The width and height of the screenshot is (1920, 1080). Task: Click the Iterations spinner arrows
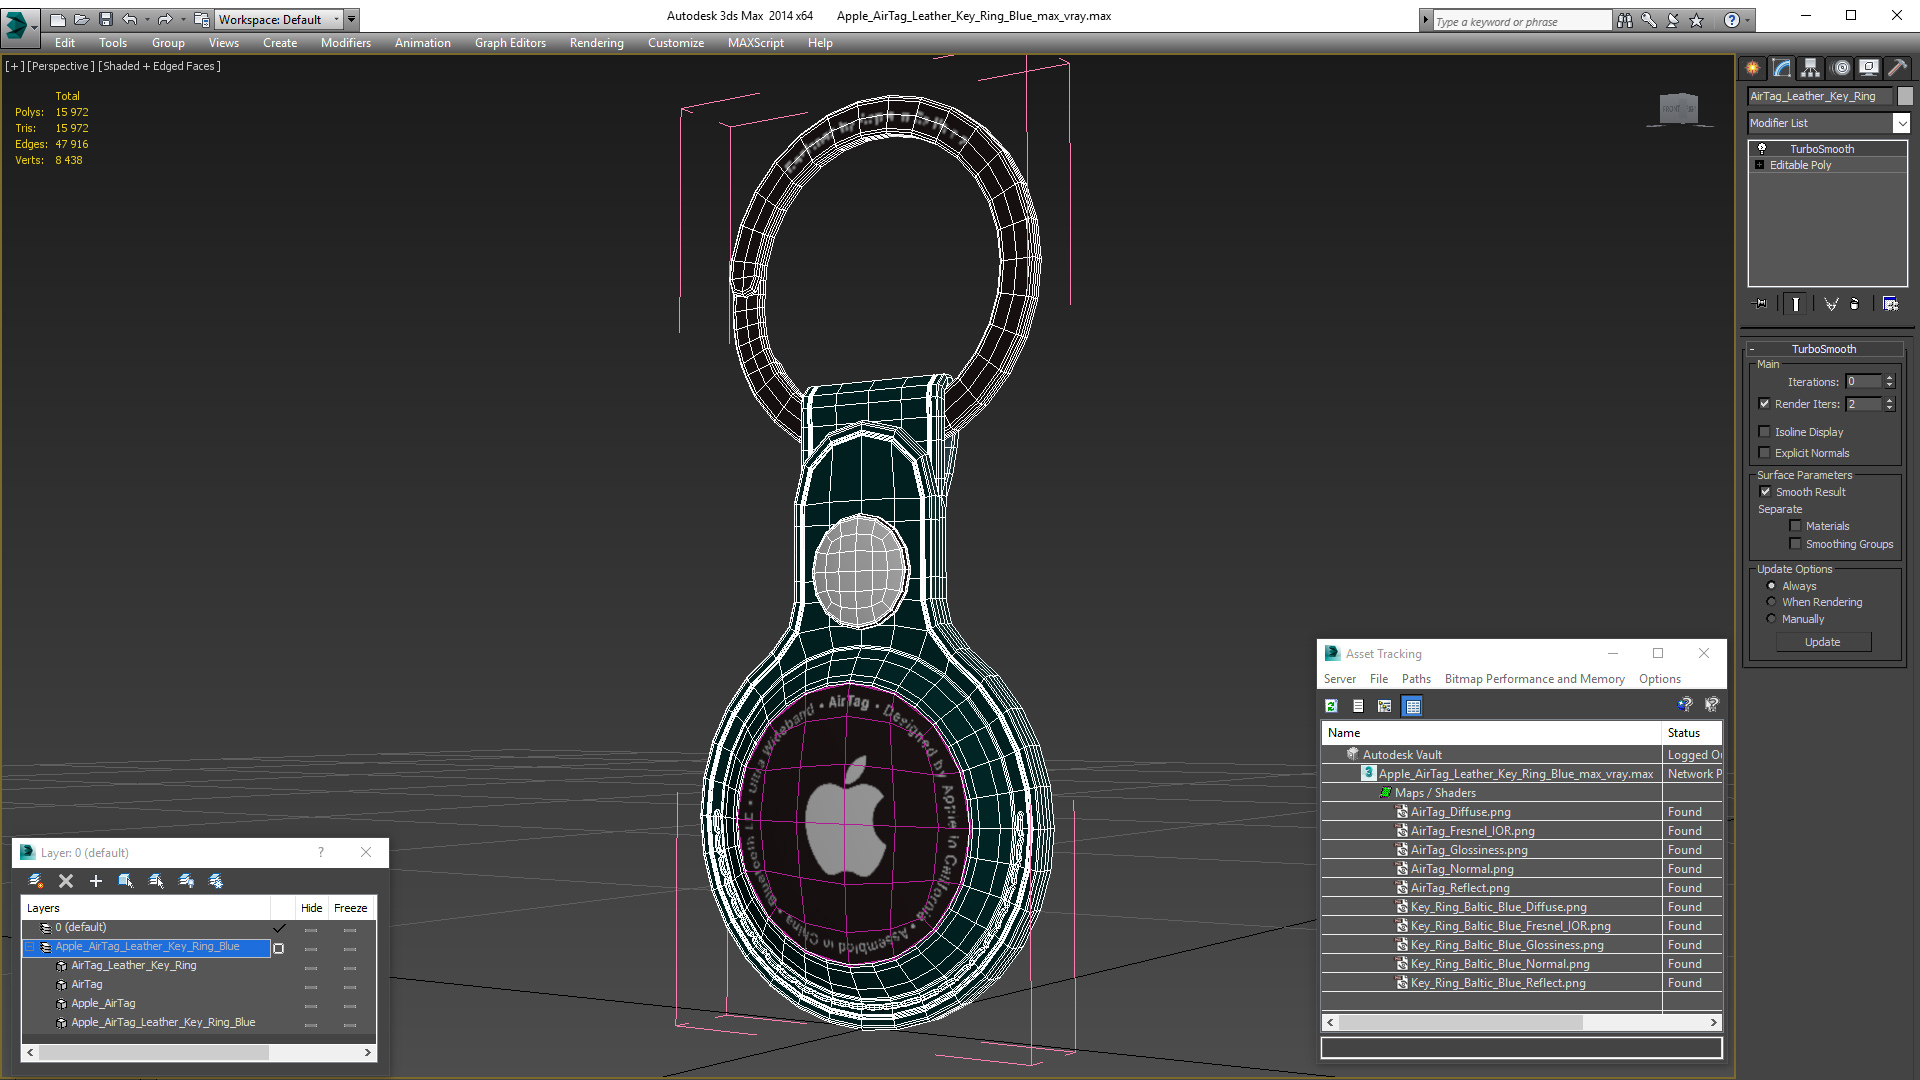[1889, 382]
